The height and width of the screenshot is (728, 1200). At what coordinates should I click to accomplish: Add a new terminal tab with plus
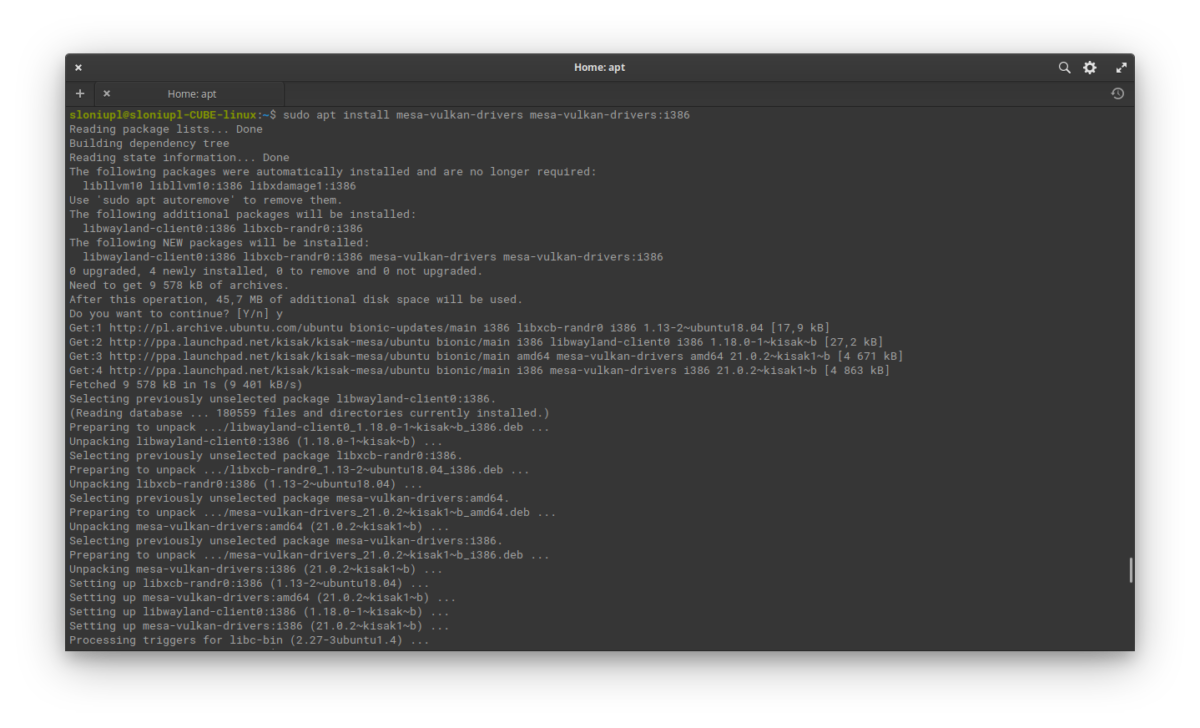80,94
